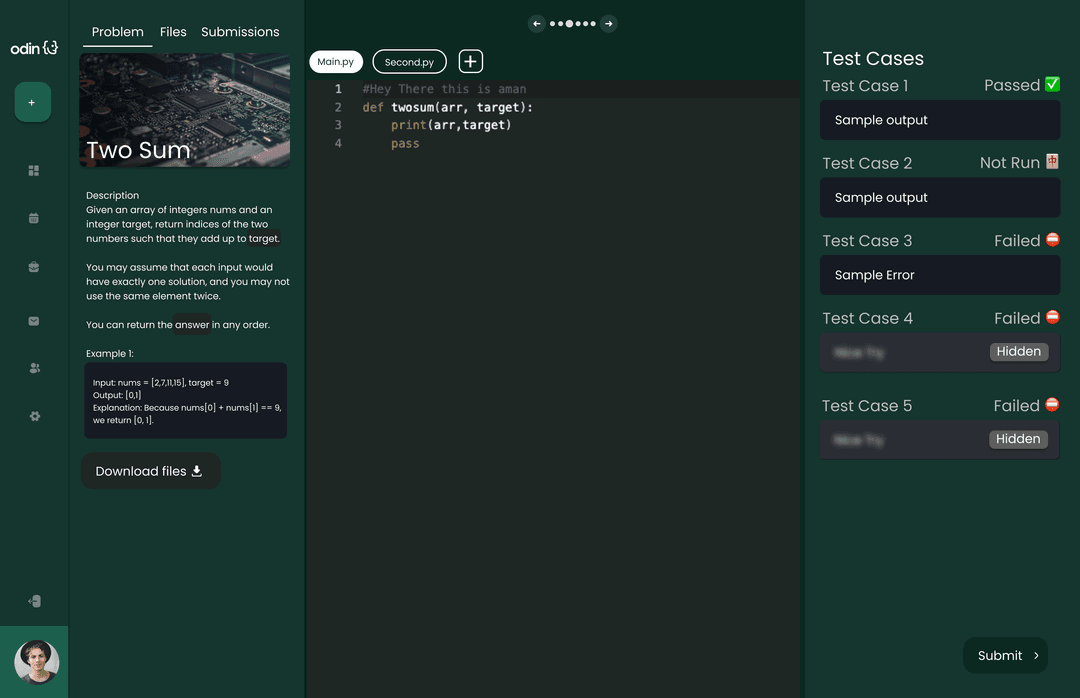Open the users icon in sidebar

pyautogui.click(x=34, y=369)
